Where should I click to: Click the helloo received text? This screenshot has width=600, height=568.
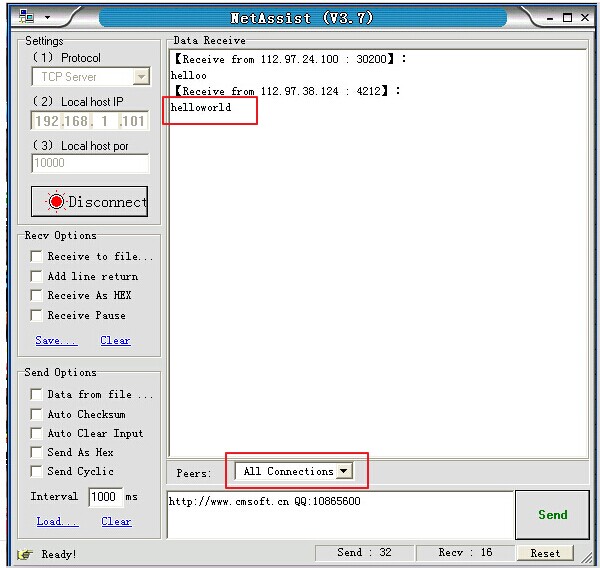(189, 75)
